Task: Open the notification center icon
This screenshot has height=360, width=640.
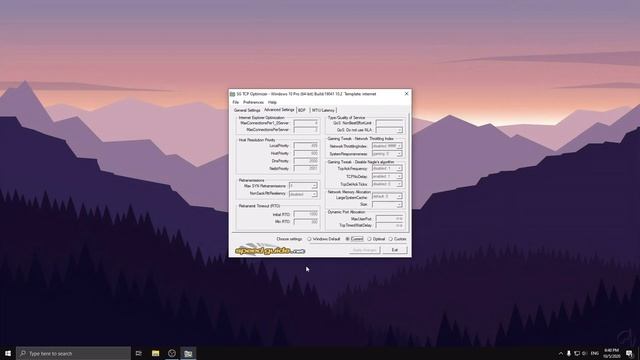Action: click(629, 353)
